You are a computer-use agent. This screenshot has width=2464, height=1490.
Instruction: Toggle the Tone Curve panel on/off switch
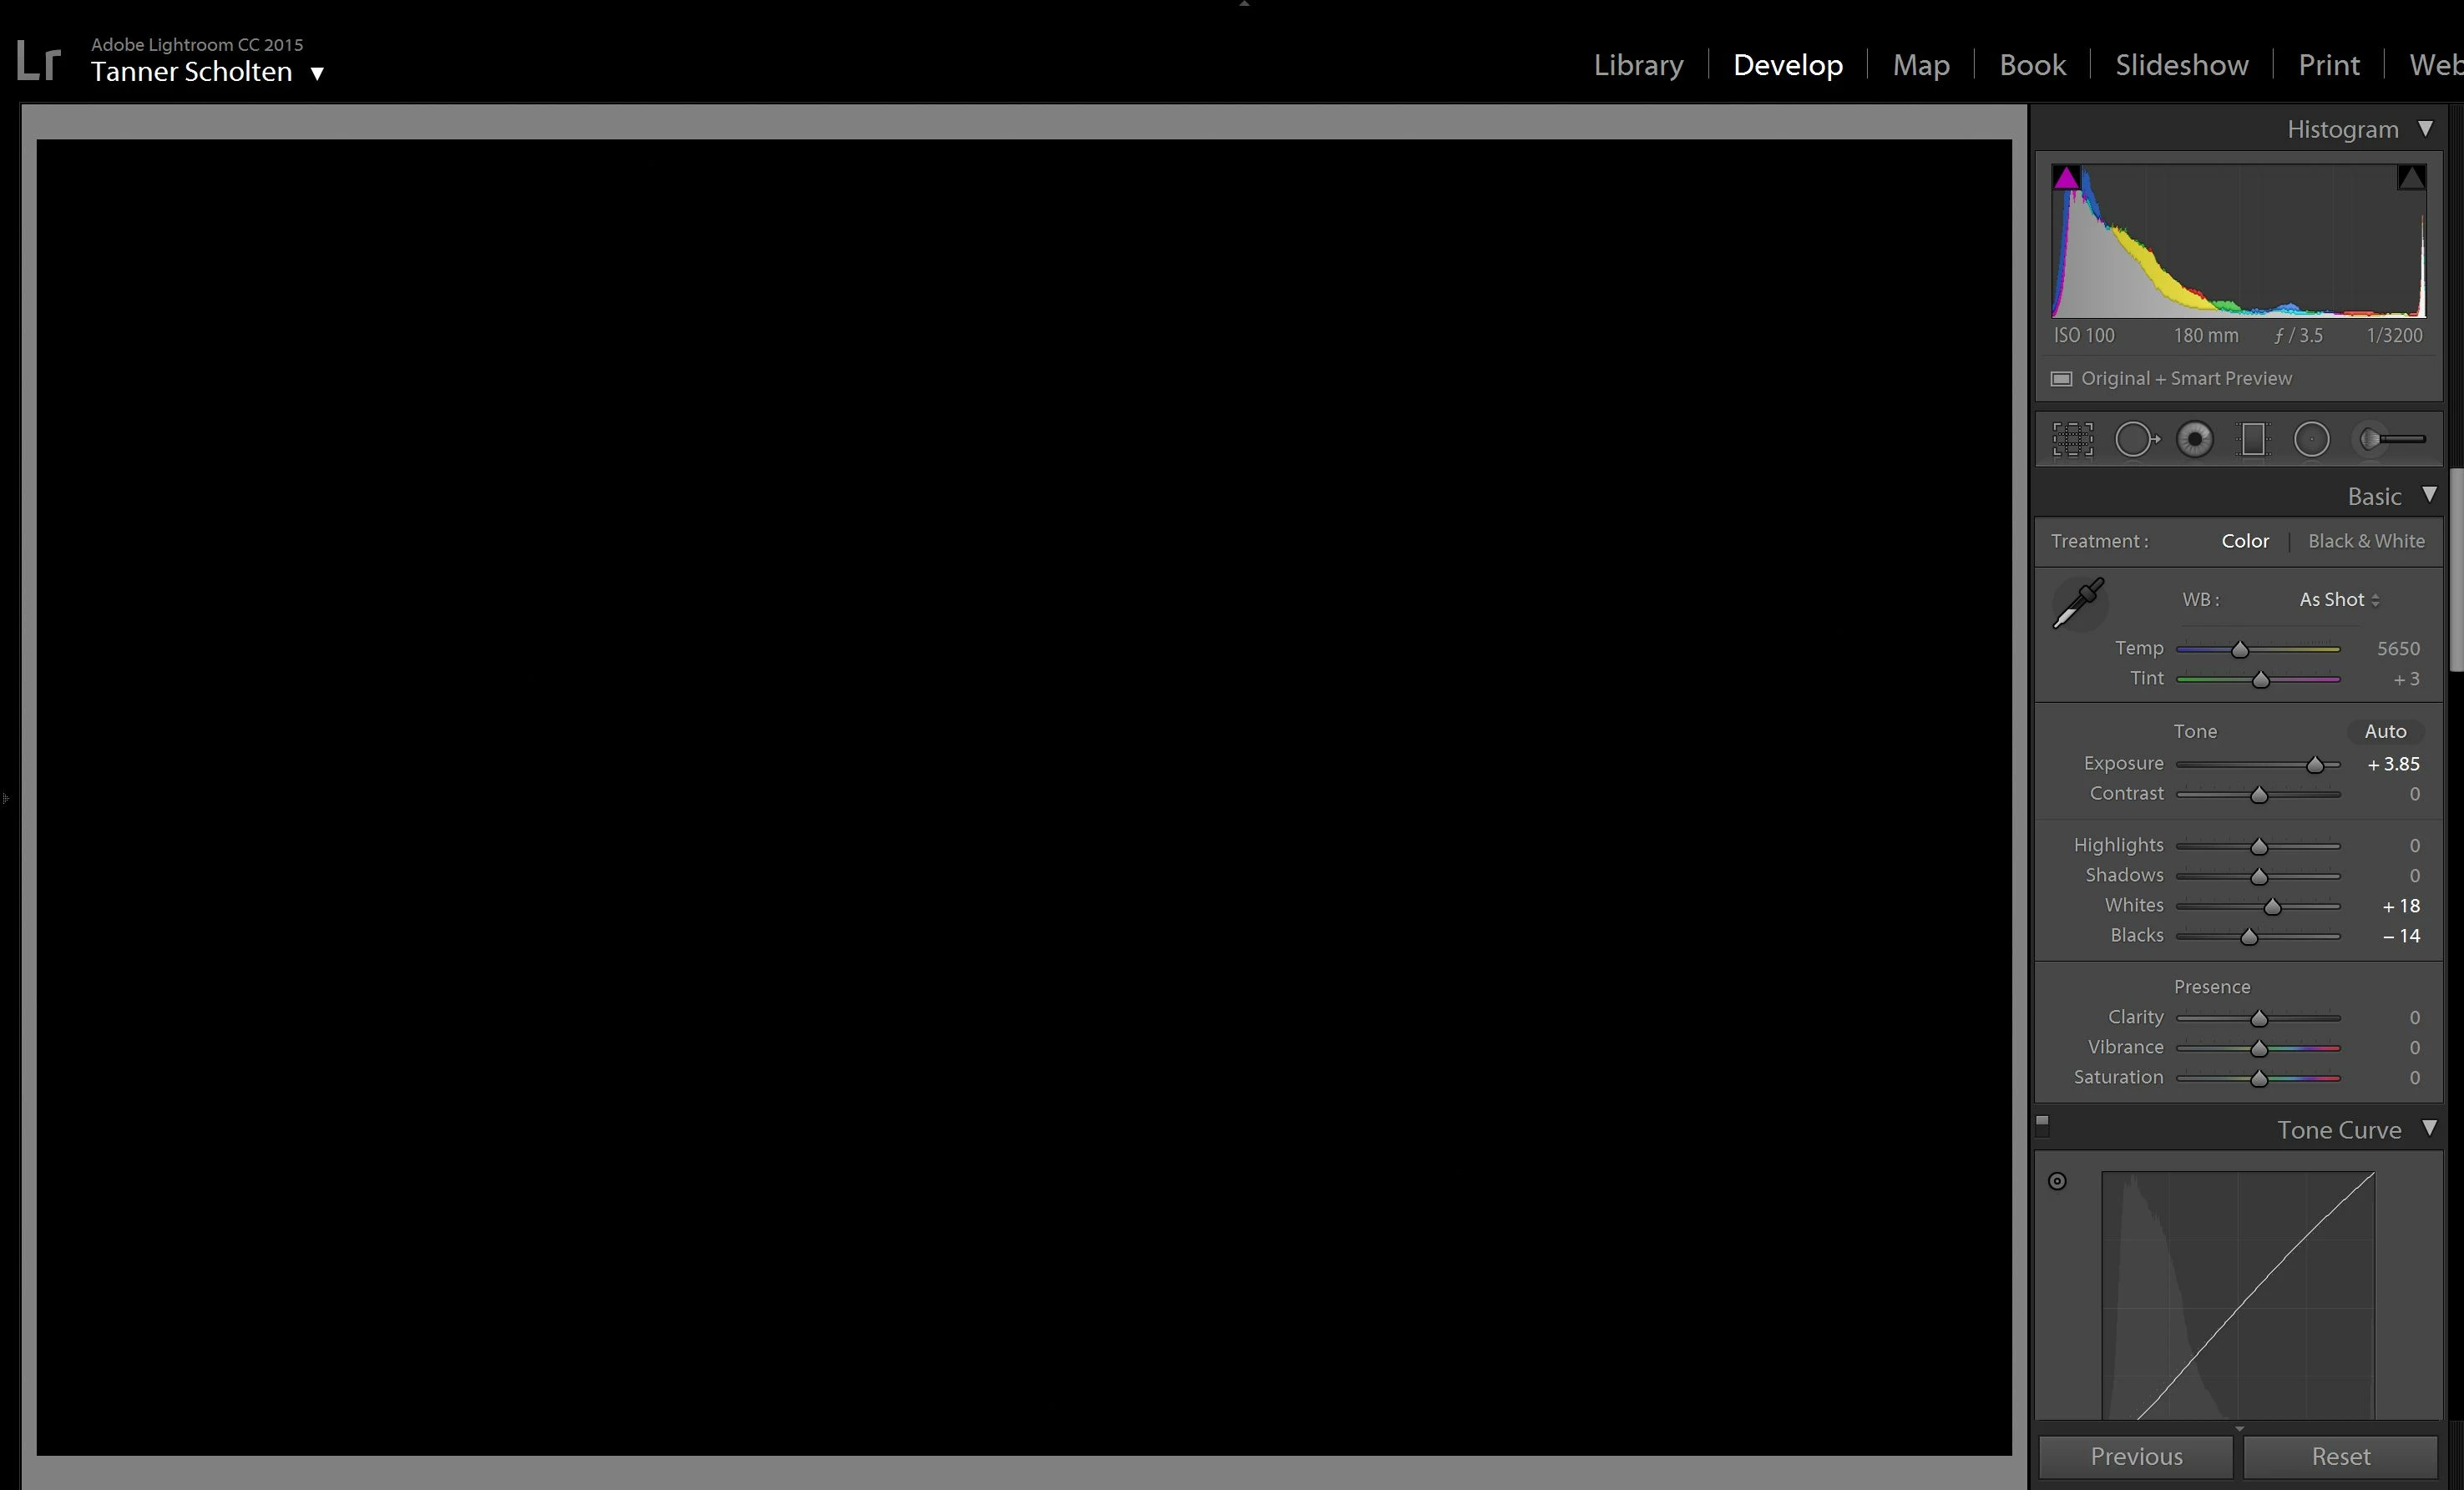(2043, 1125)
